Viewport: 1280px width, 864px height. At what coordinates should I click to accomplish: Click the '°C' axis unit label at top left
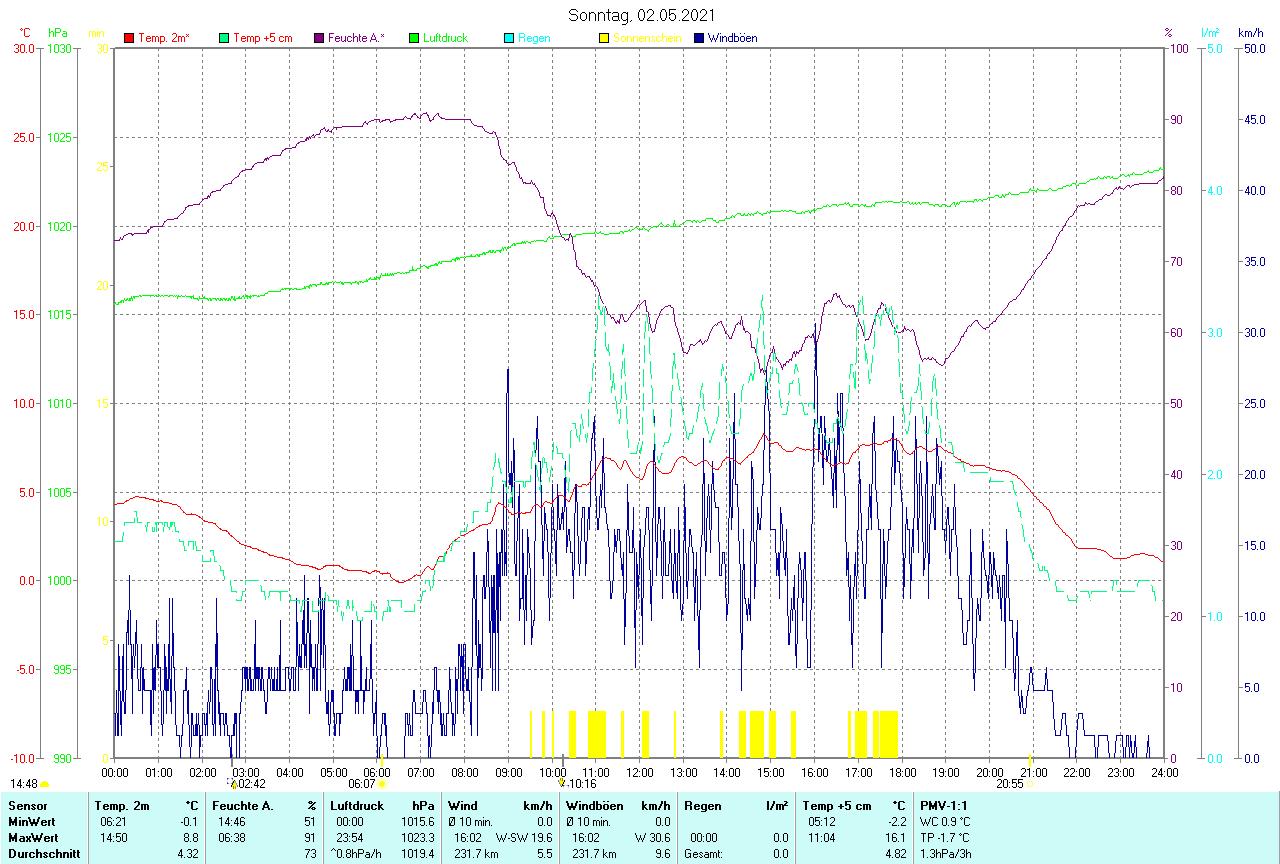[24, 33]
